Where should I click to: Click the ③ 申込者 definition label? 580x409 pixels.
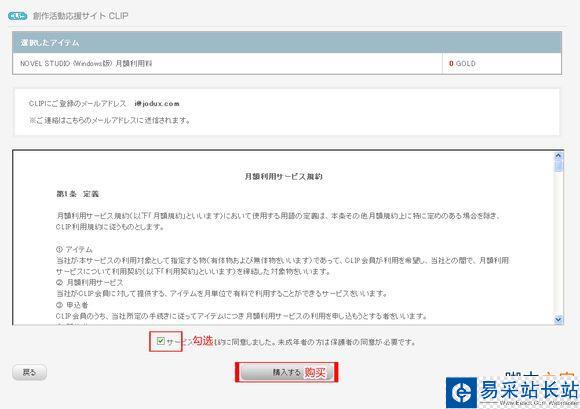pyautogui.click(x=72, y=305)
